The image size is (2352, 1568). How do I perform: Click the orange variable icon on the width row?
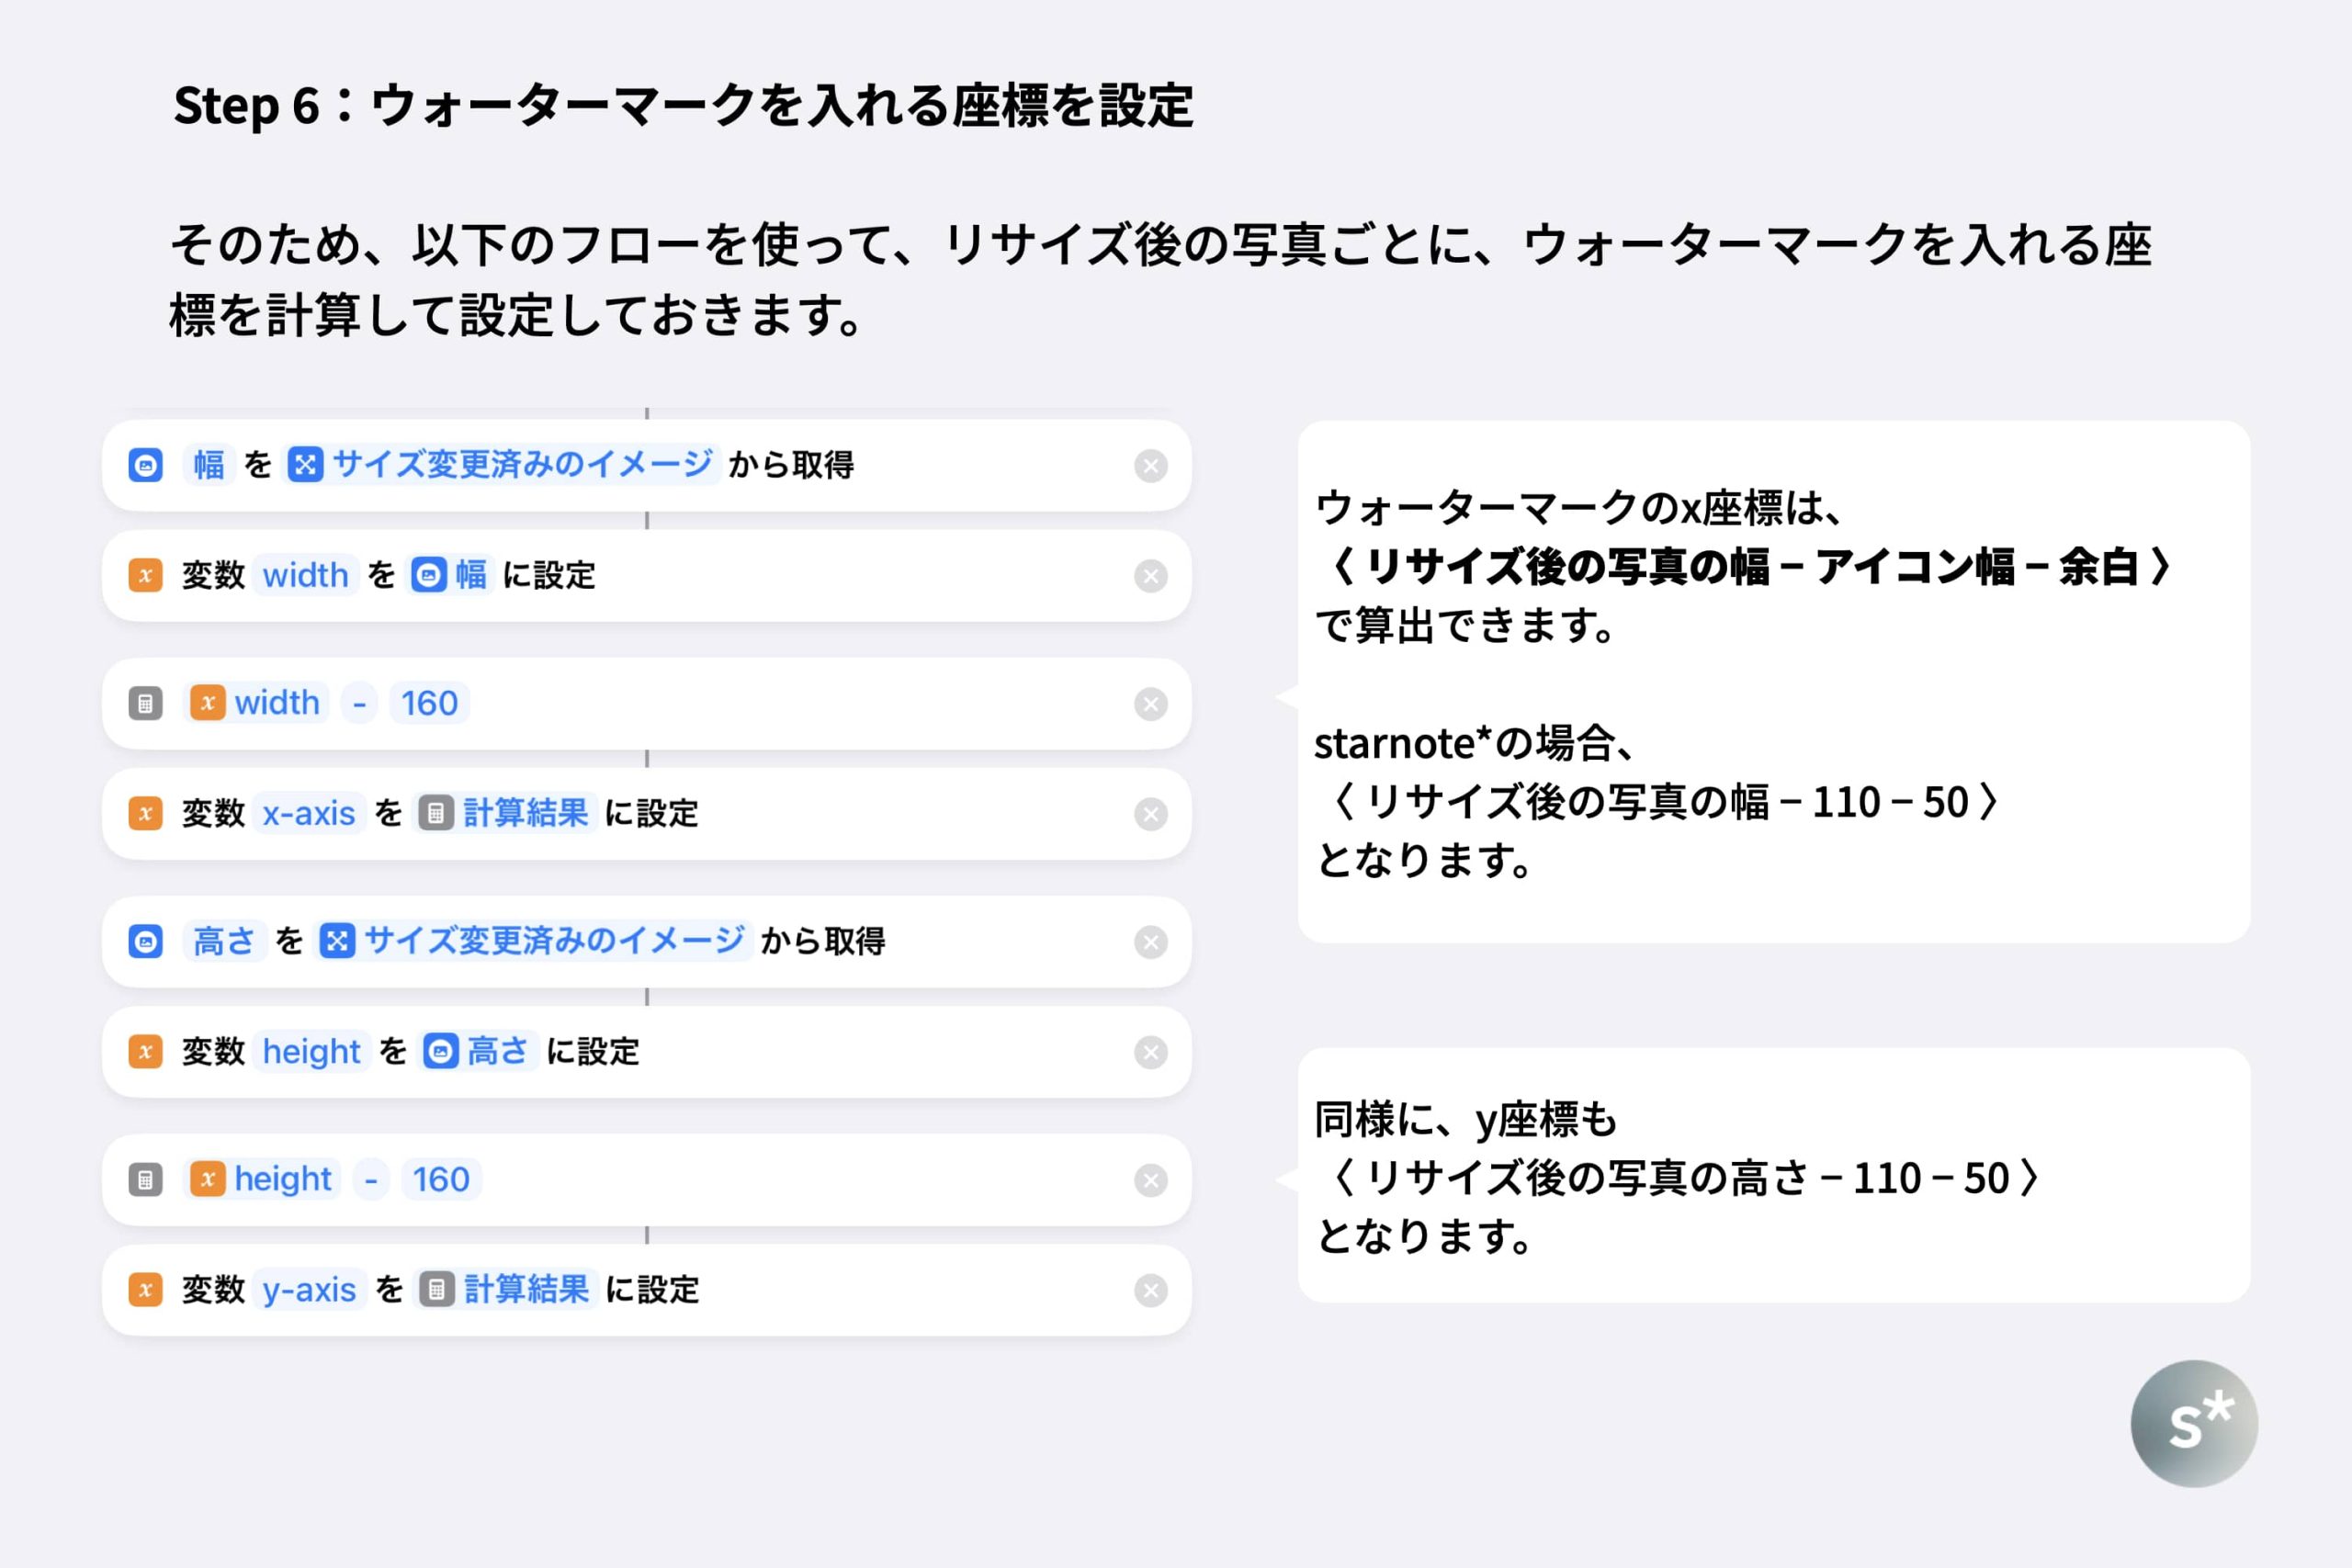click(146, 575)
